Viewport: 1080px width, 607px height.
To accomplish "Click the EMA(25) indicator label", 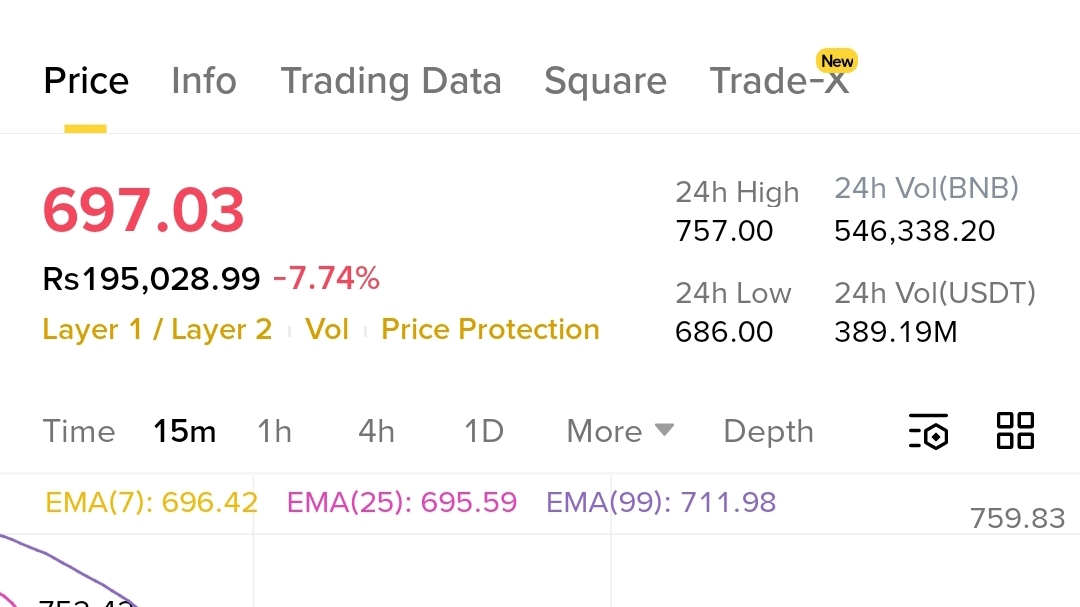I will click(x=402, y=502).
